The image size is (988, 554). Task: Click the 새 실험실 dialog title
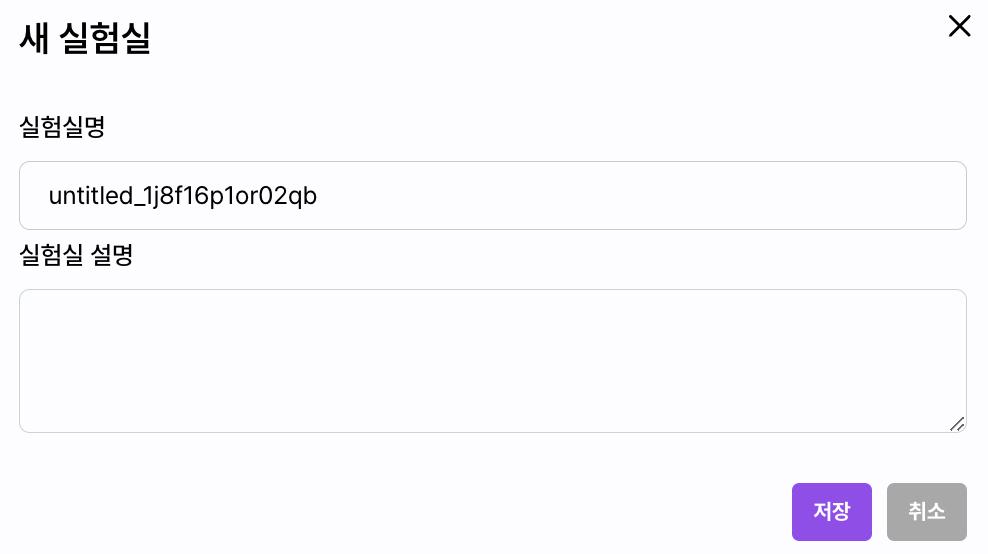pyautogui.click(x=85, y=38)
